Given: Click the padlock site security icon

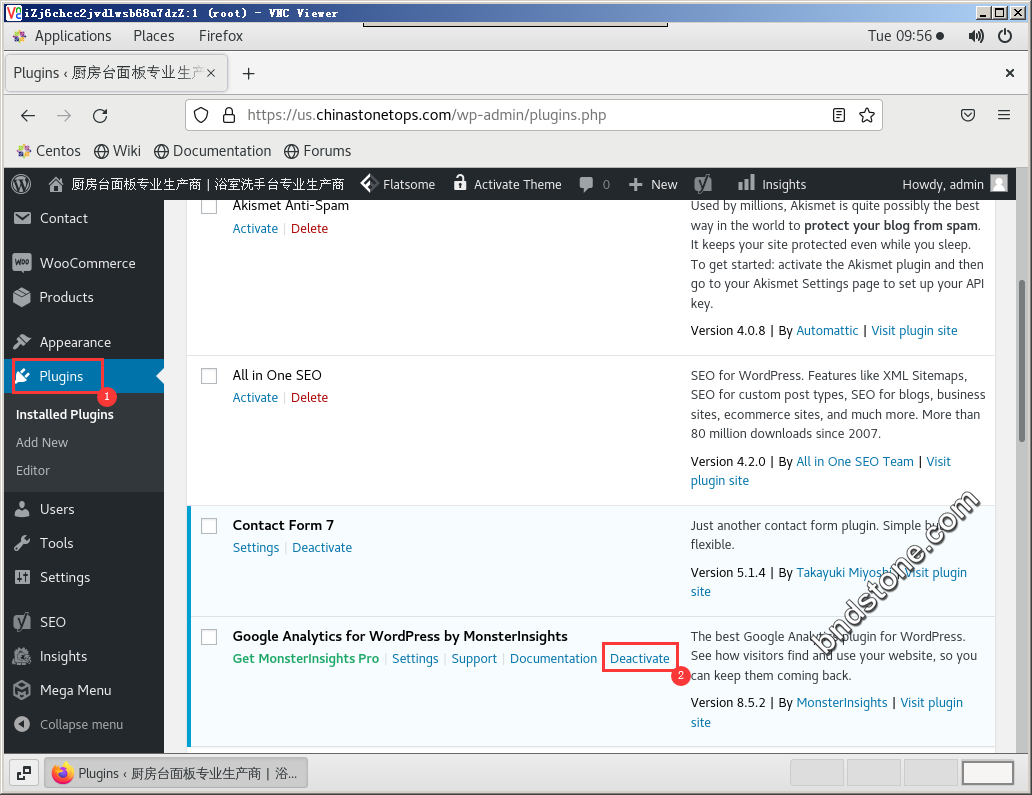Looking at the screenshot, I should tap(229, 115).
